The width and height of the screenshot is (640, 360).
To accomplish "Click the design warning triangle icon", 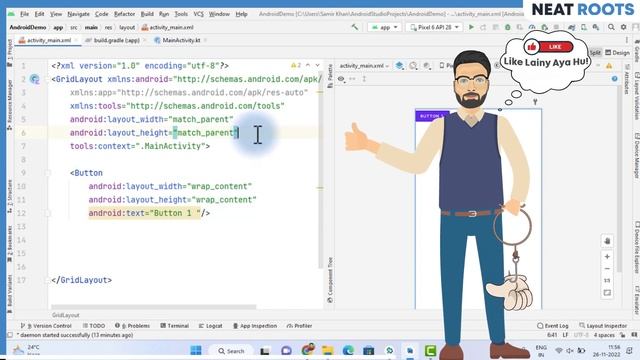I will tap(609, 66).
